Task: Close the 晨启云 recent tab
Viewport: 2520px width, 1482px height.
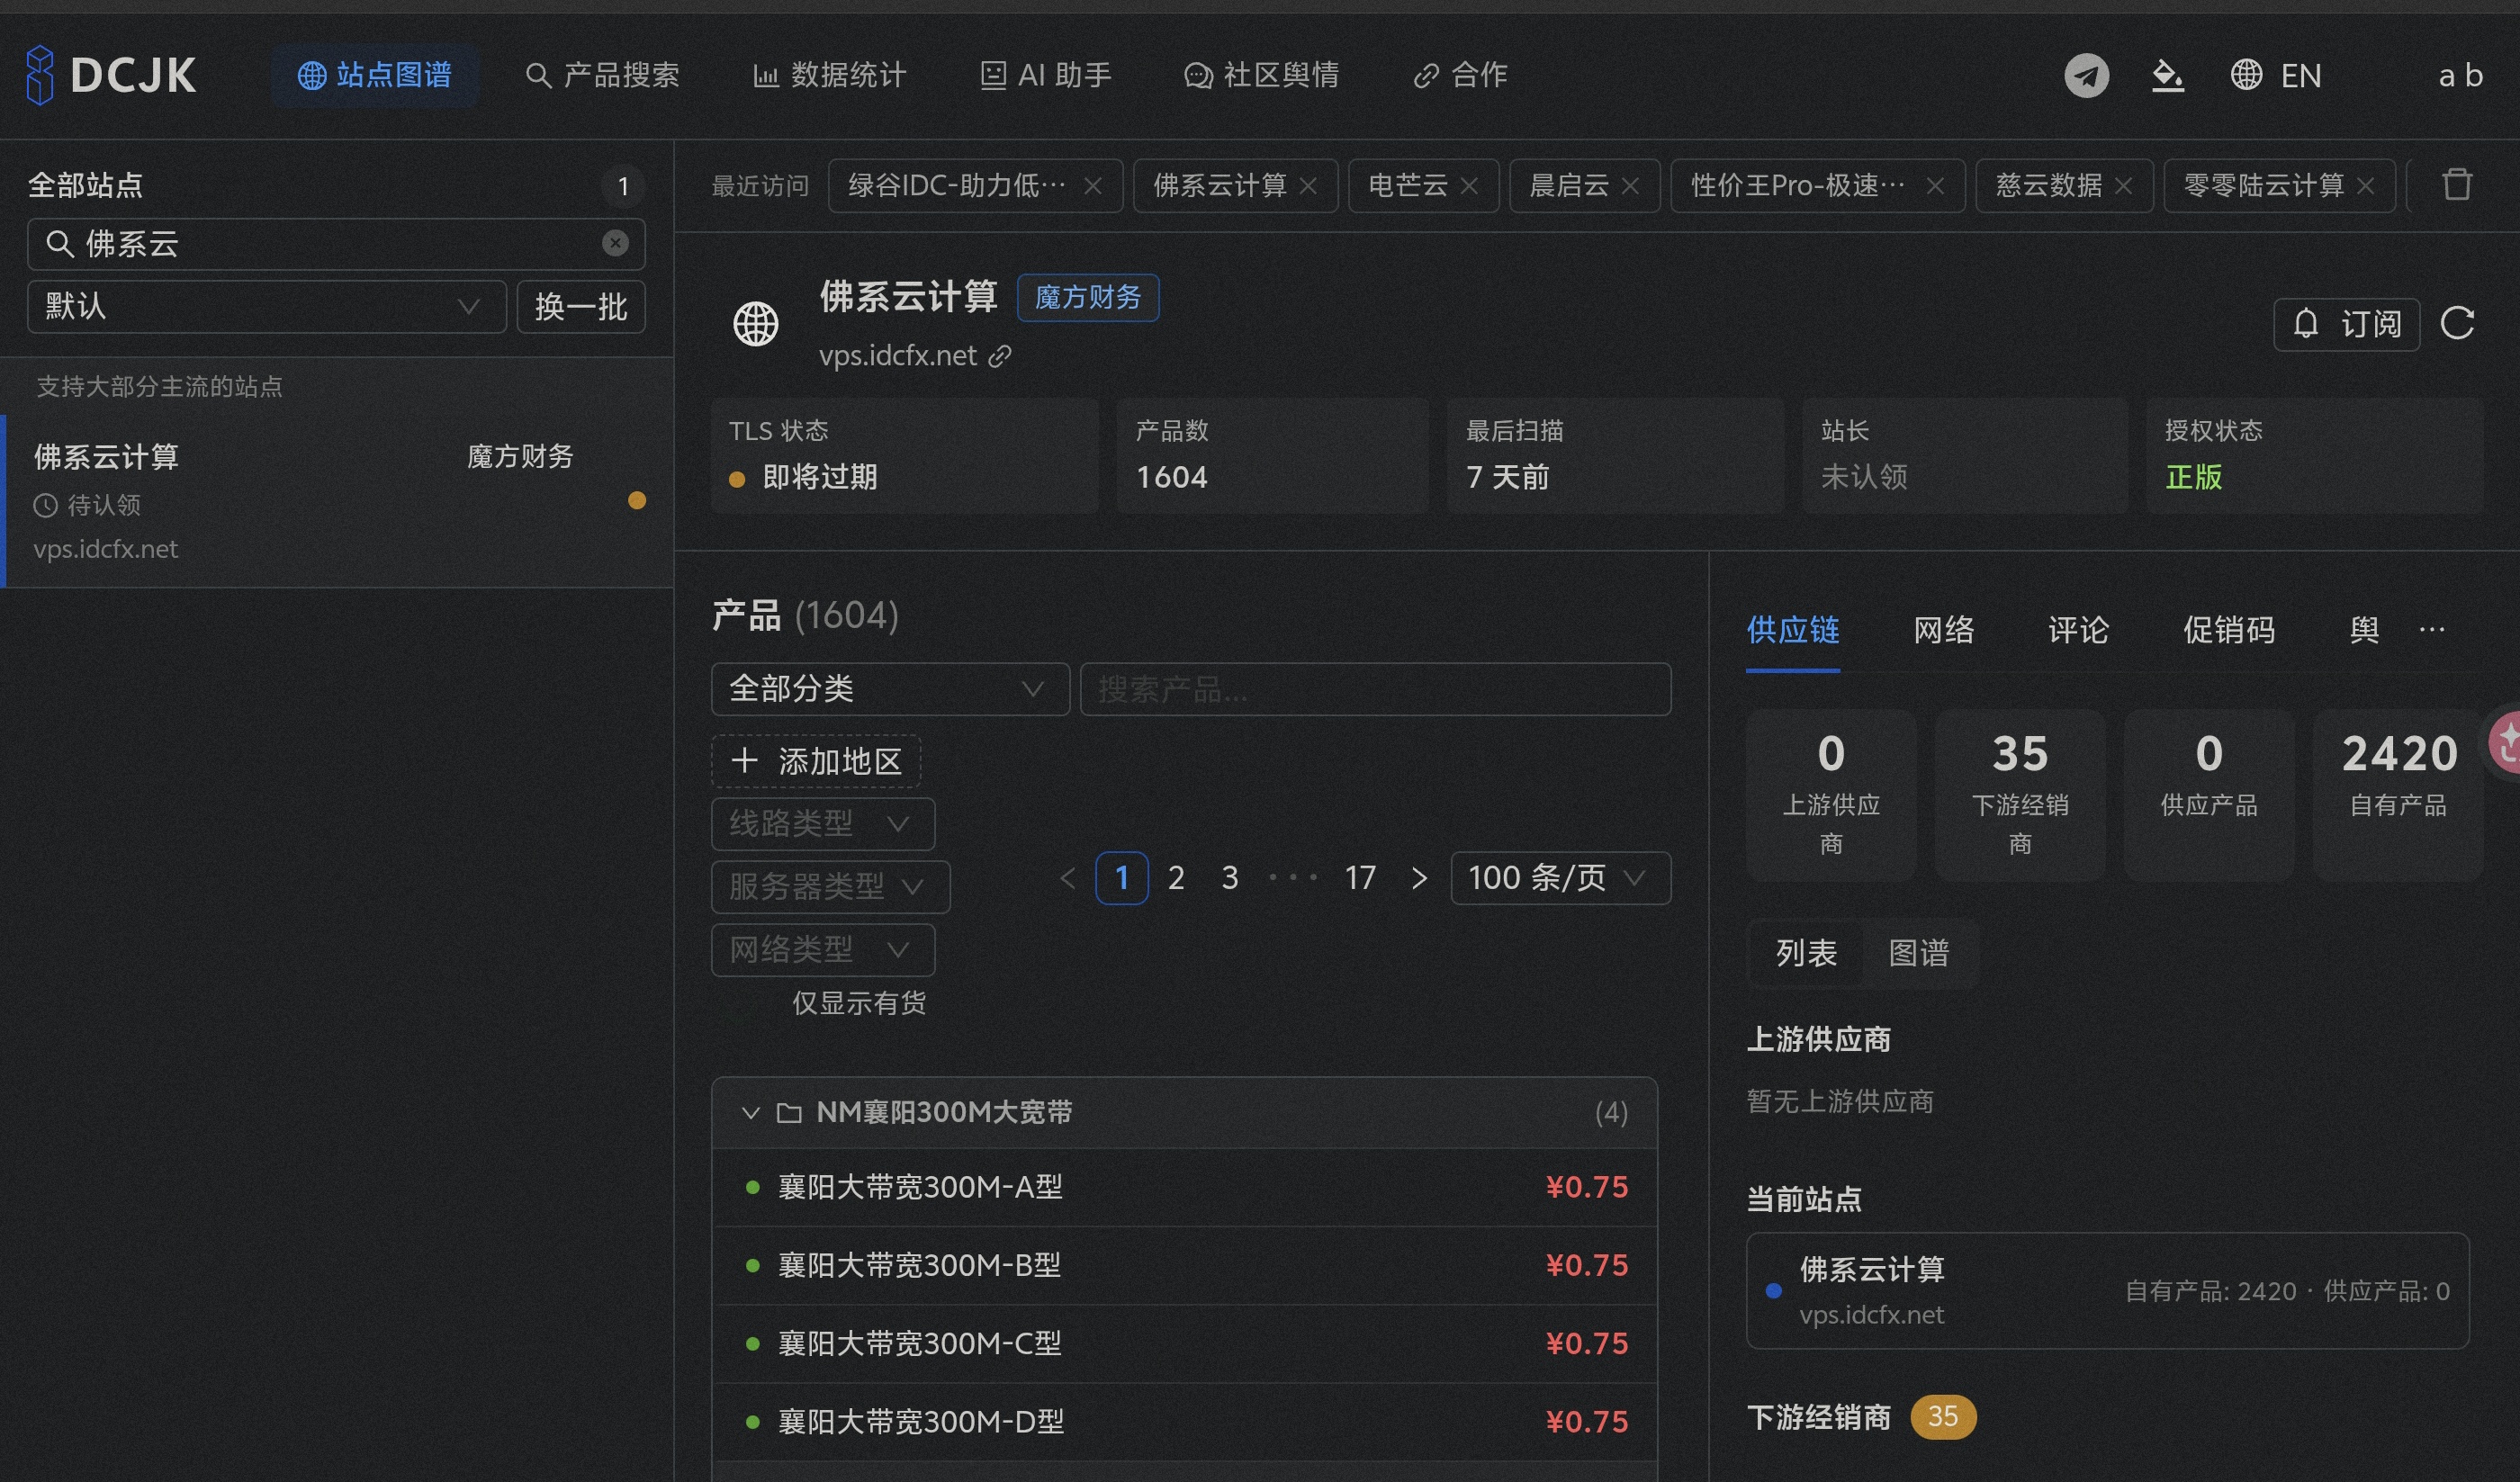Action: pos(1630,186)
